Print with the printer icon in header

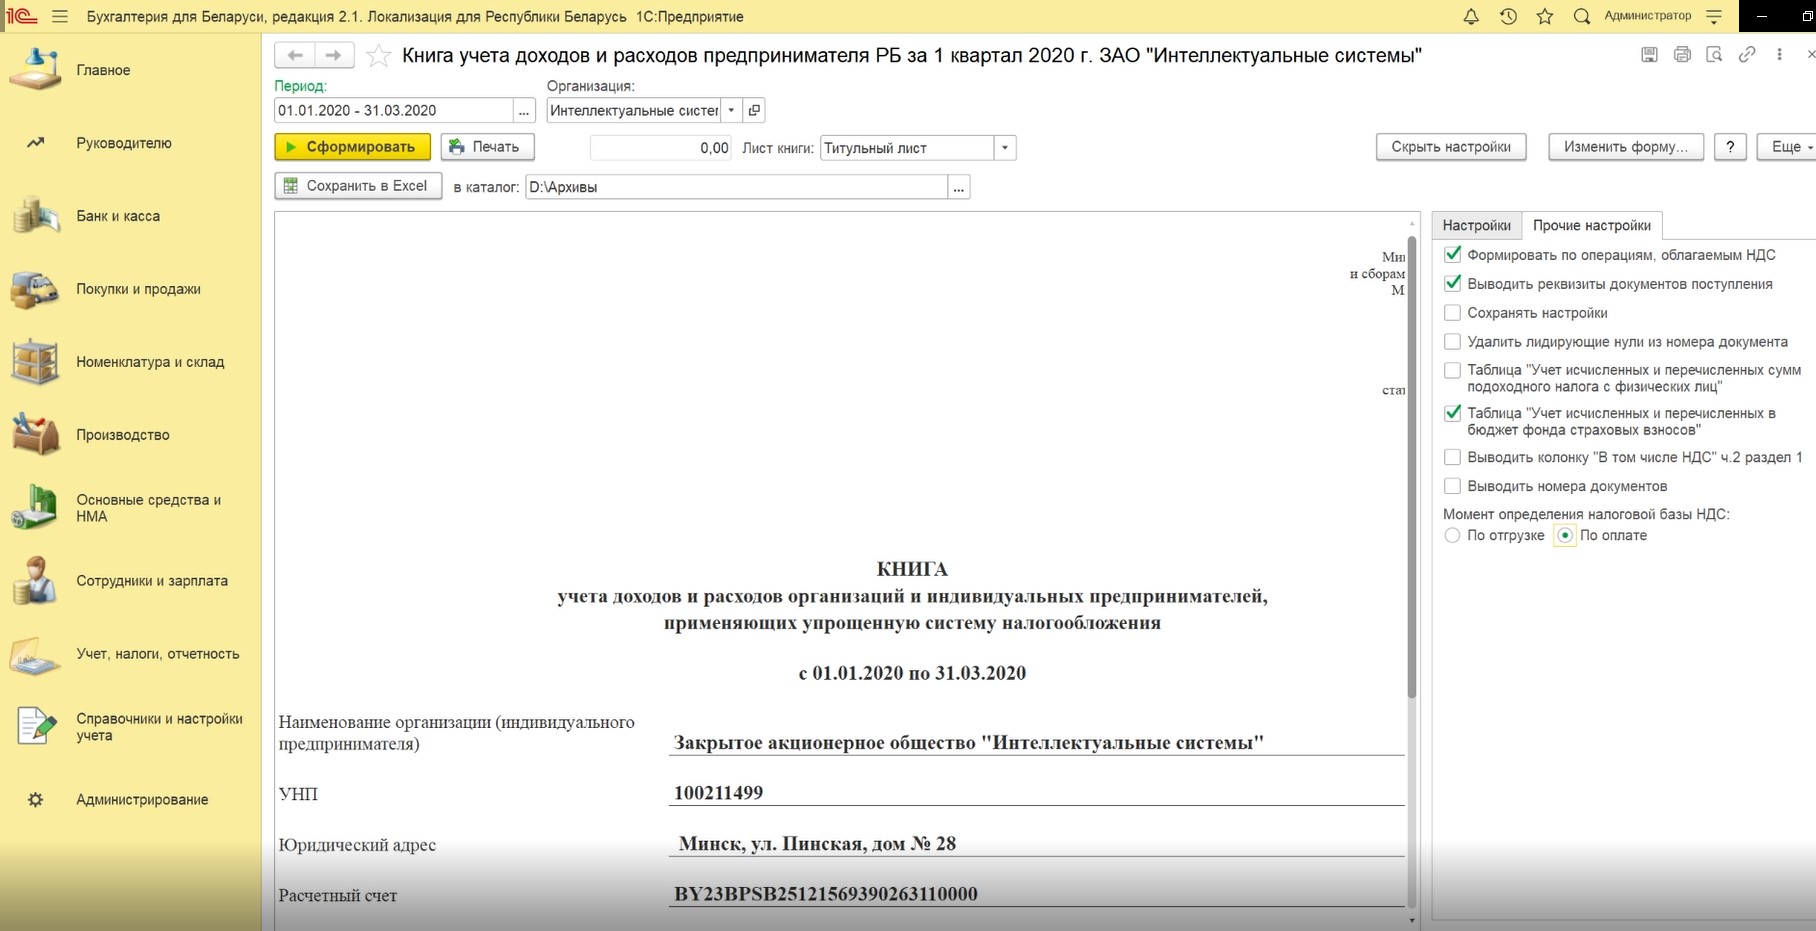point(1682,55)
